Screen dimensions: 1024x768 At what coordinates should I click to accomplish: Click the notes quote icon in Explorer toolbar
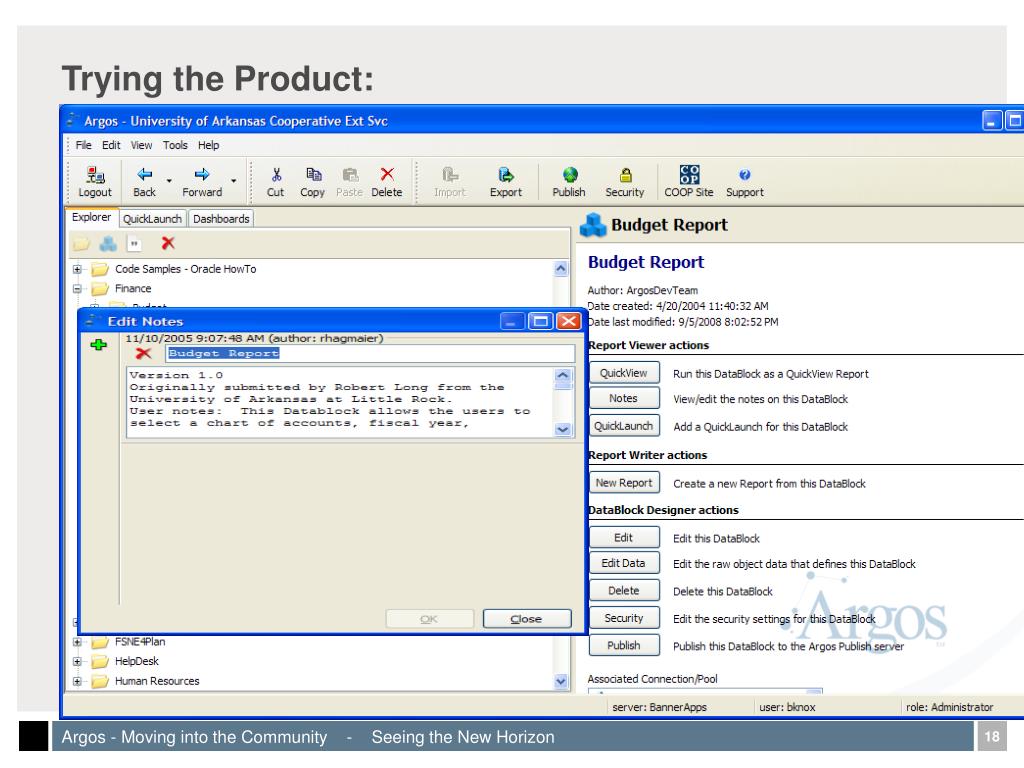(135, 244)
